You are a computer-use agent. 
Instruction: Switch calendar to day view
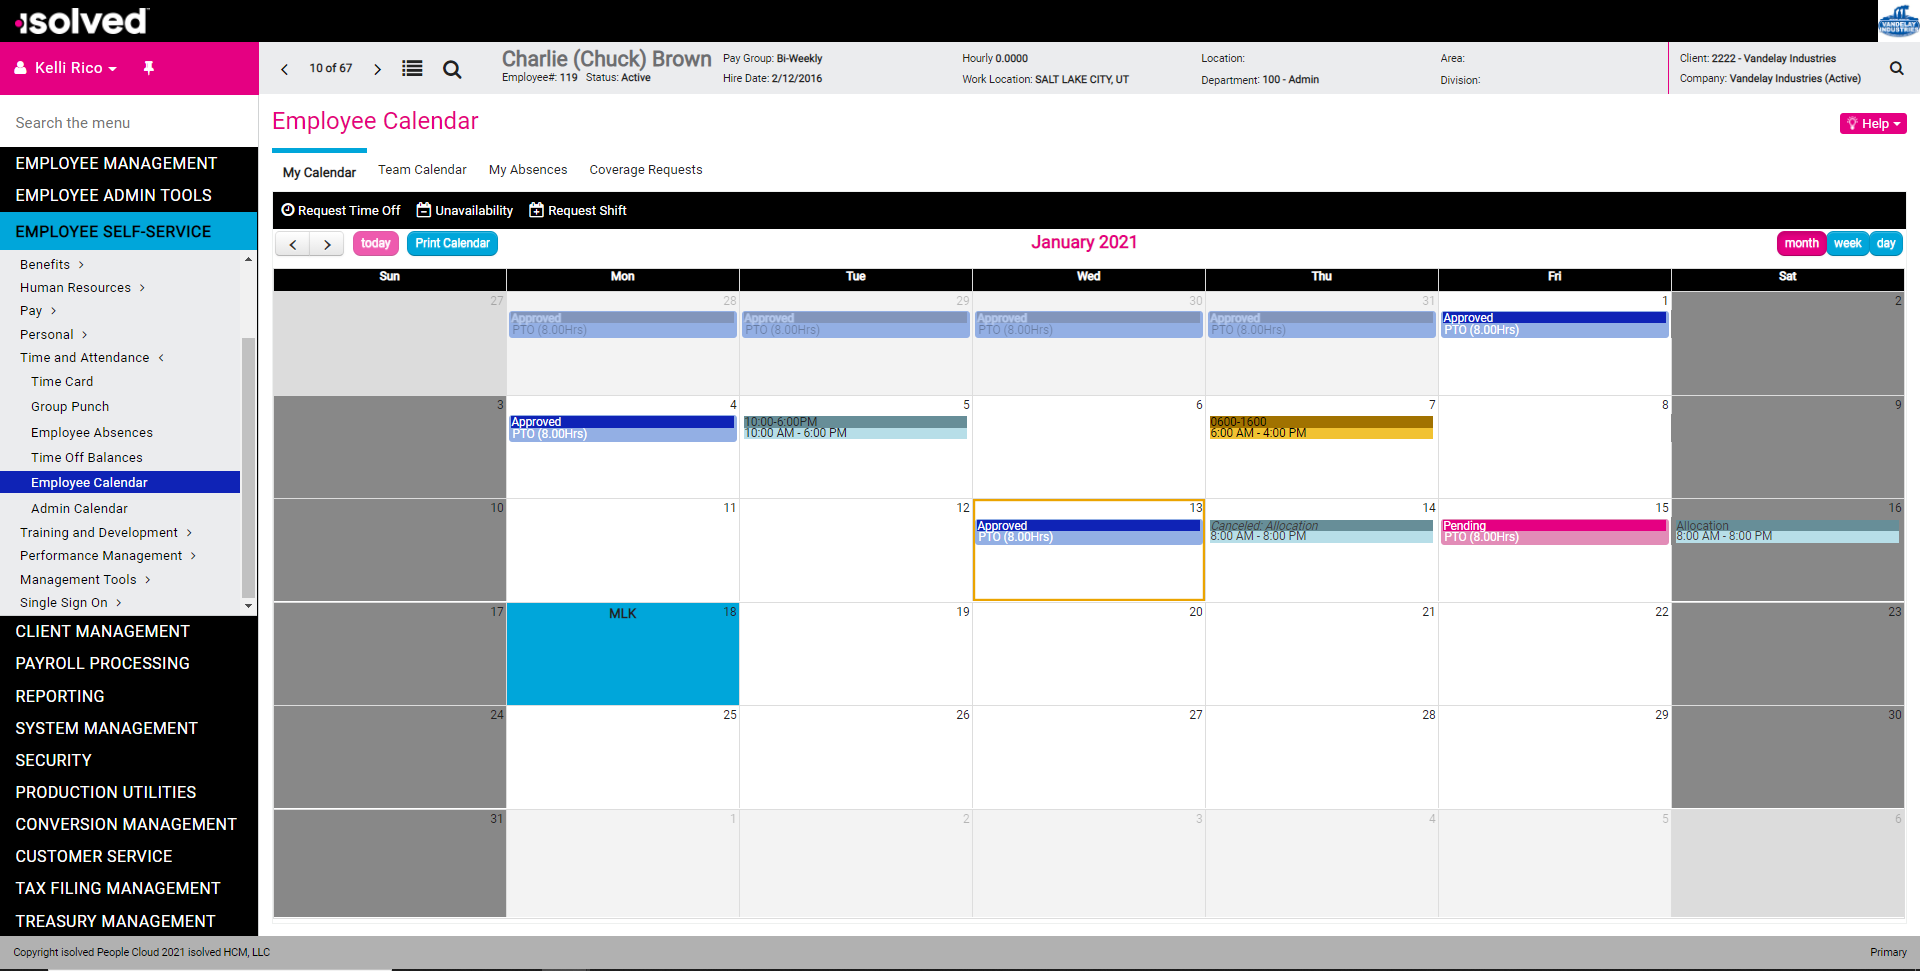pyautogui.click(x=1886, y=243)
